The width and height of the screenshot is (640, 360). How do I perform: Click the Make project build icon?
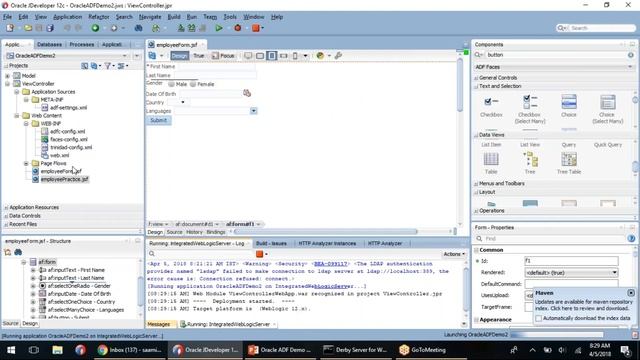click(181, 28)
